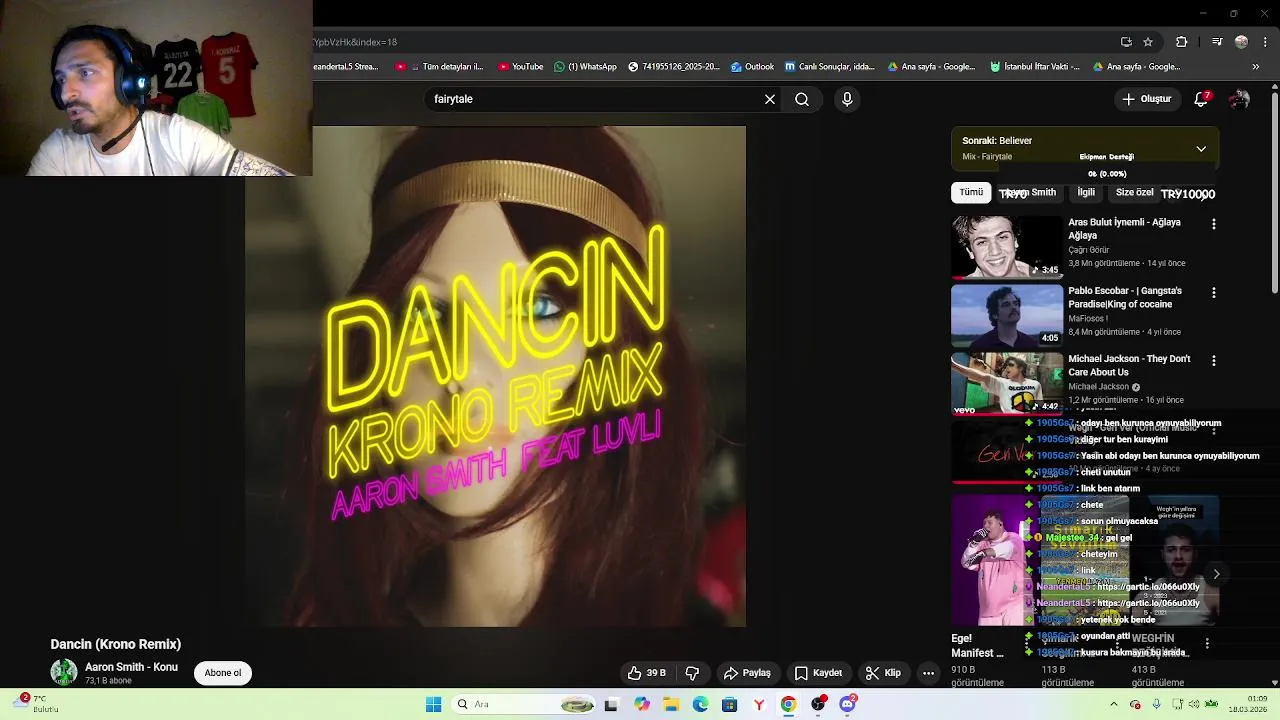
Task: Open the Outlook bookmark
Action: 752,67
